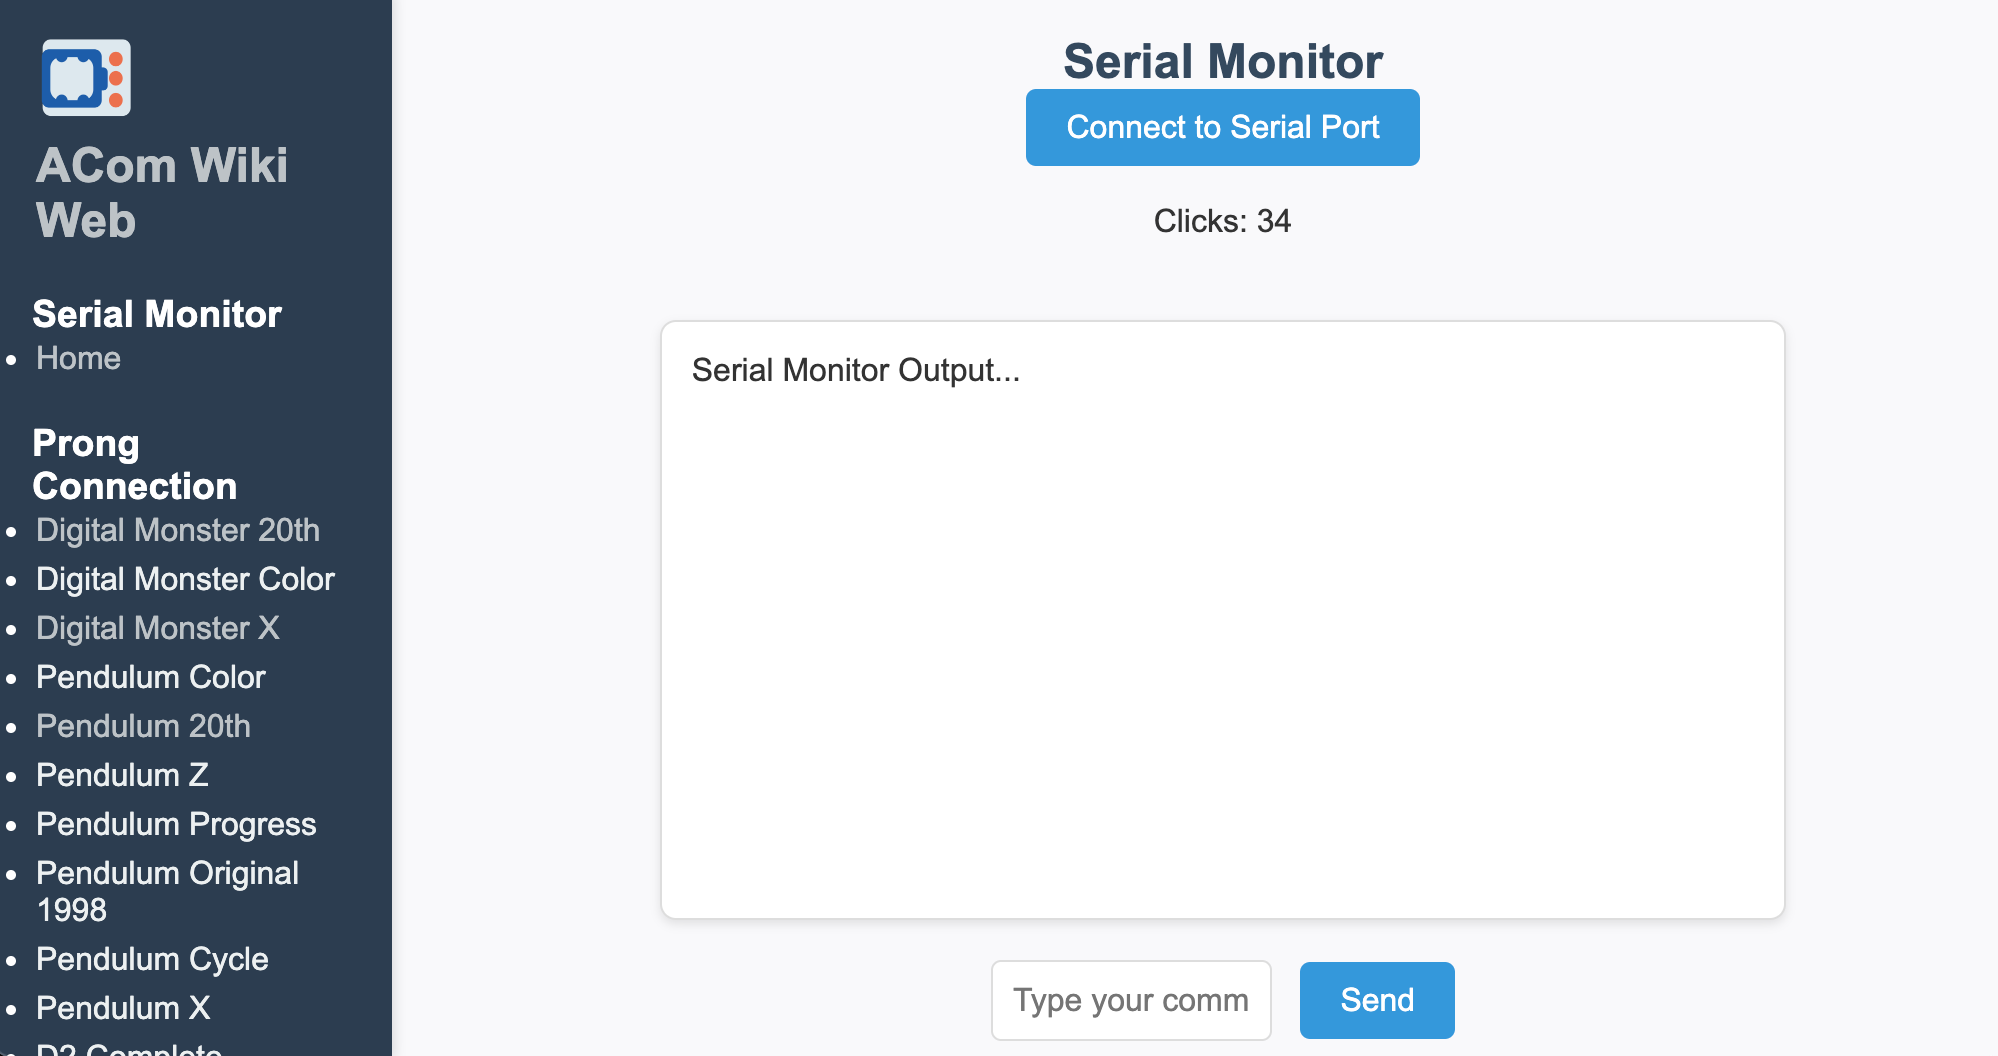Screen dimensions: 1998x1056
Task: Click the Clicks: 34 counter text
Action: pos(1222,221)
